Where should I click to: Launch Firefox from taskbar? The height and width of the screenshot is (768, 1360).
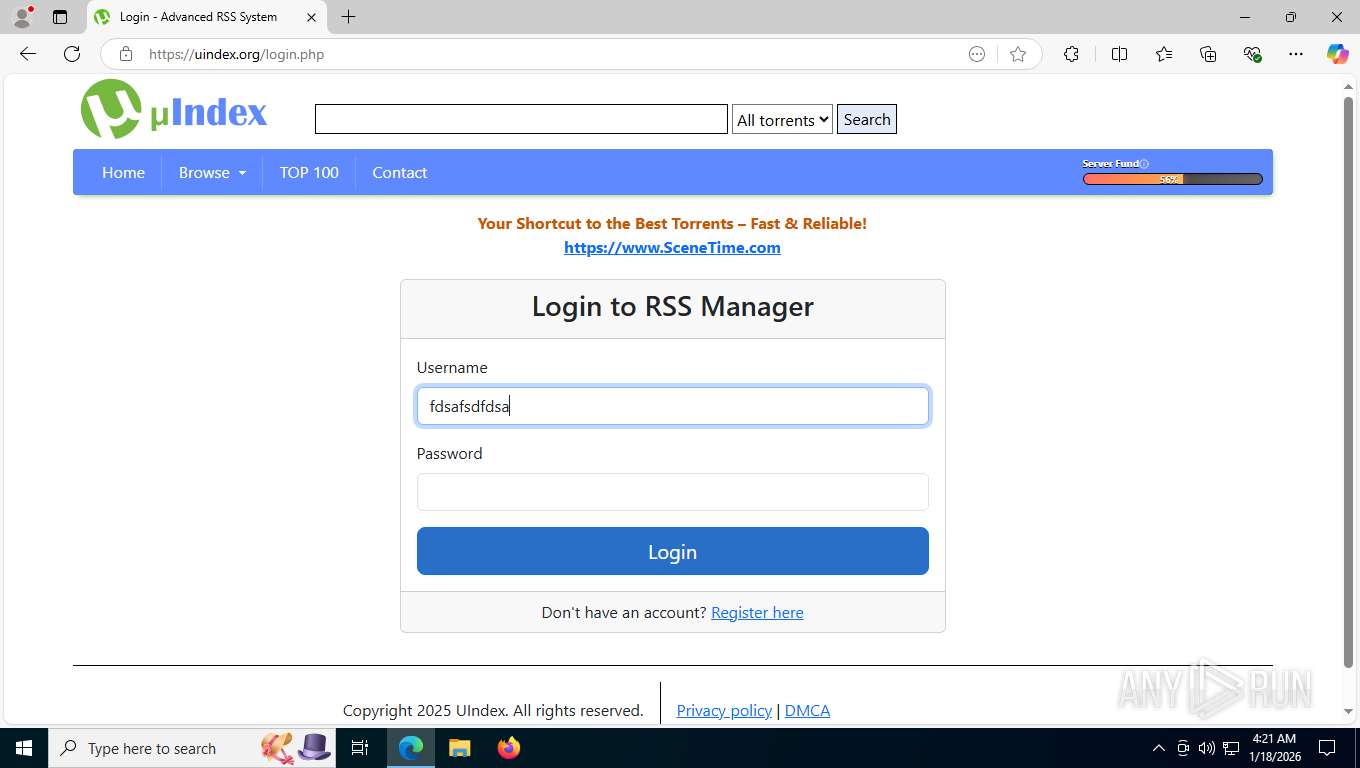508,748
